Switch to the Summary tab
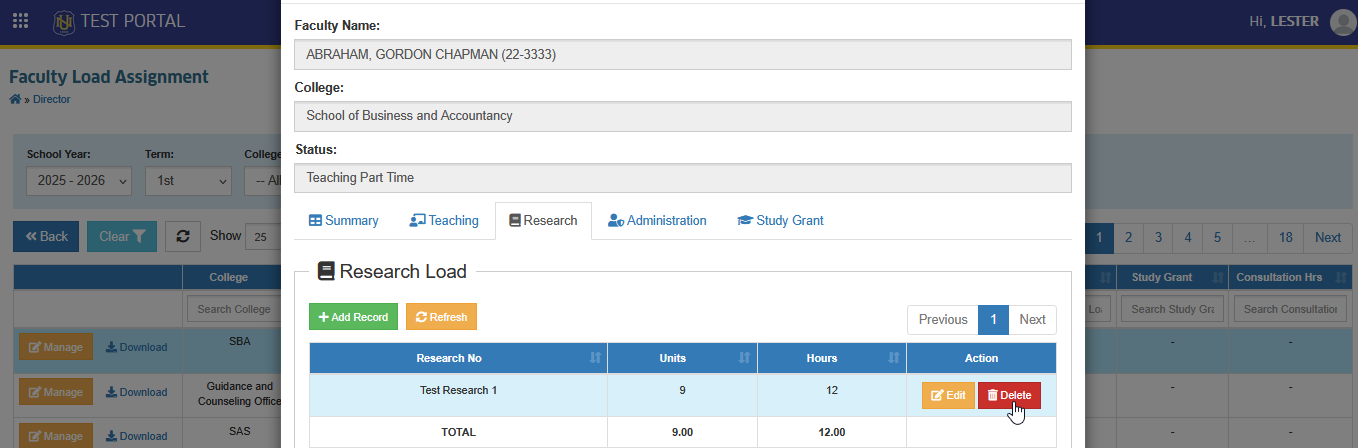Image resolution: width=1358 pixels, height=448 pixels. 343,221
